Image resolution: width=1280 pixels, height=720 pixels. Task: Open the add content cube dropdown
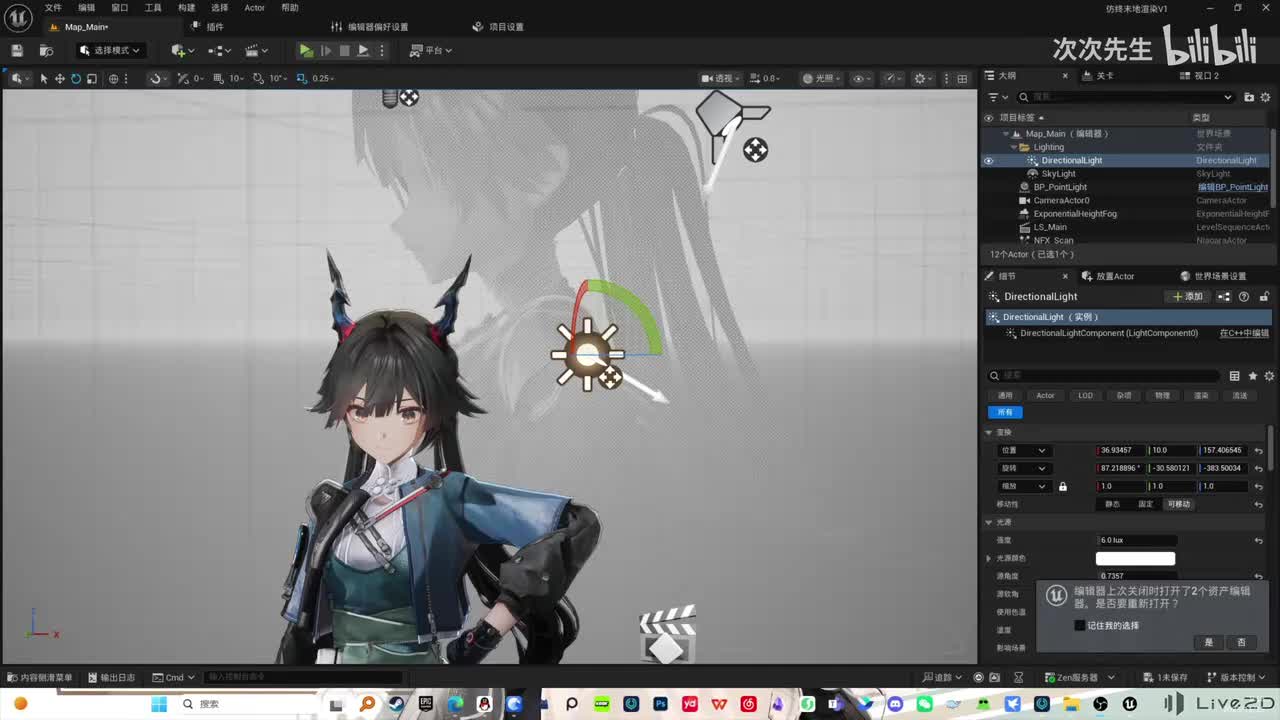tap(181, 50)
